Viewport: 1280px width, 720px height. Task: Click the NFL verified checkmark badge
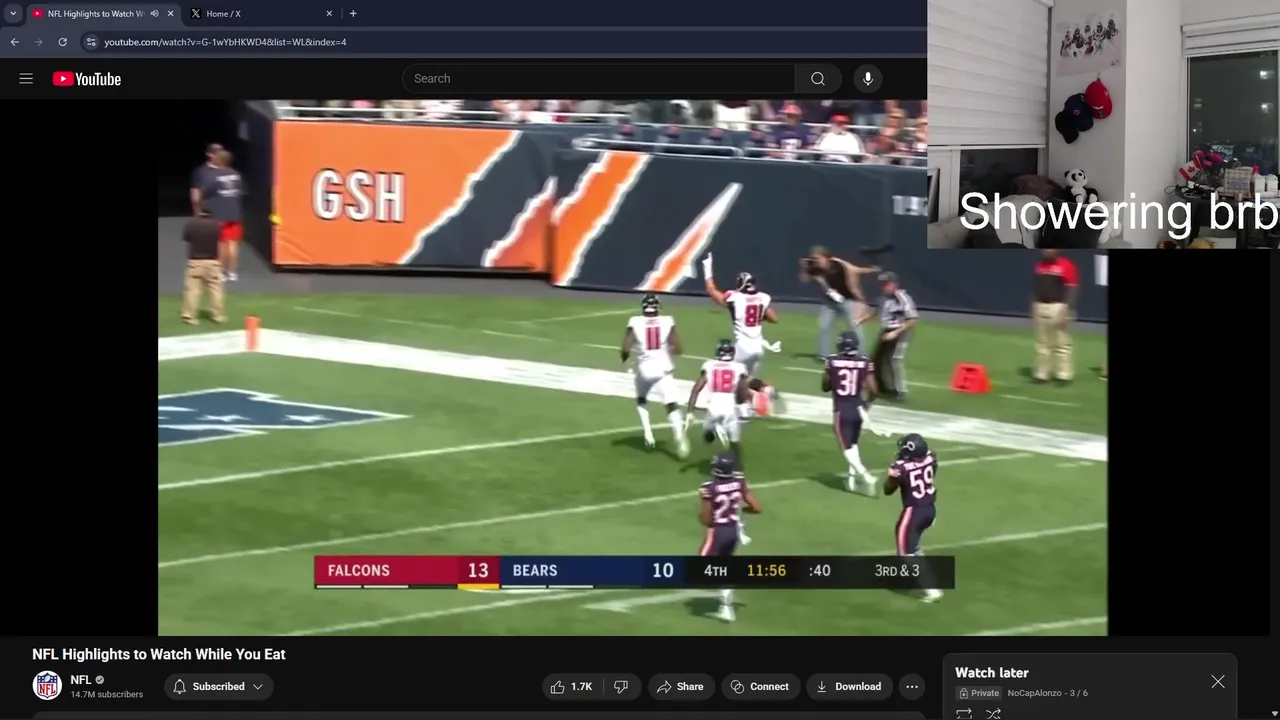point(100,680)
